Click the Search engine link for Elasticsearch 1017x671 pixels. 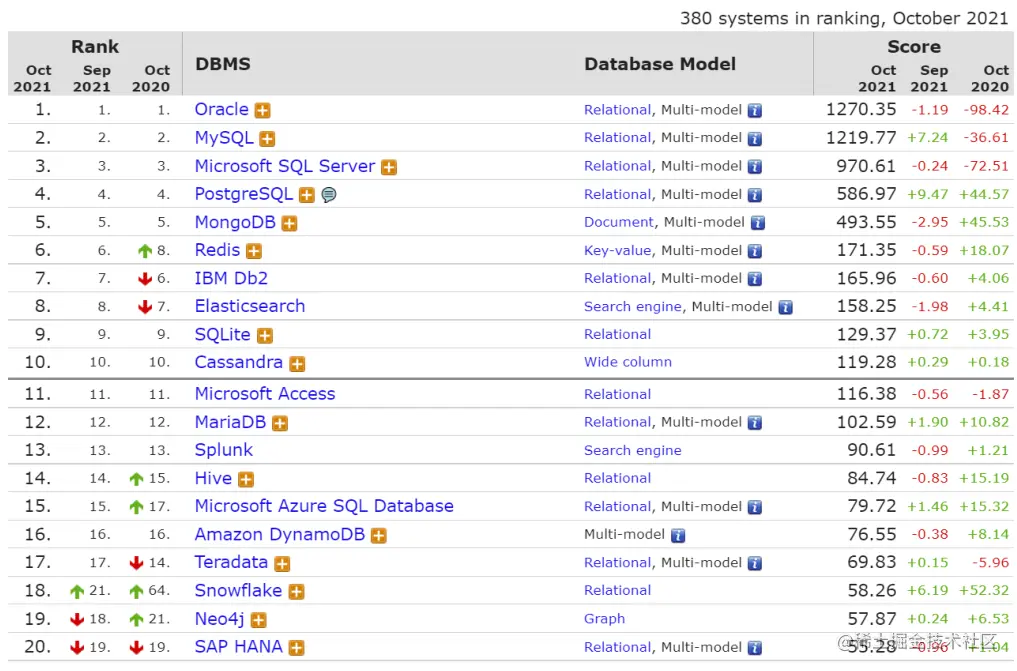pos(633,307)
